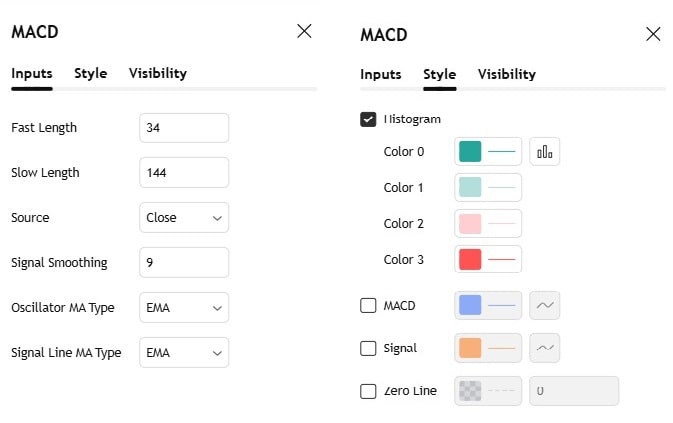This screenshot has width=673, height=423.
Task: Change Color 3 red swatch
Action: tap(470, 260)
